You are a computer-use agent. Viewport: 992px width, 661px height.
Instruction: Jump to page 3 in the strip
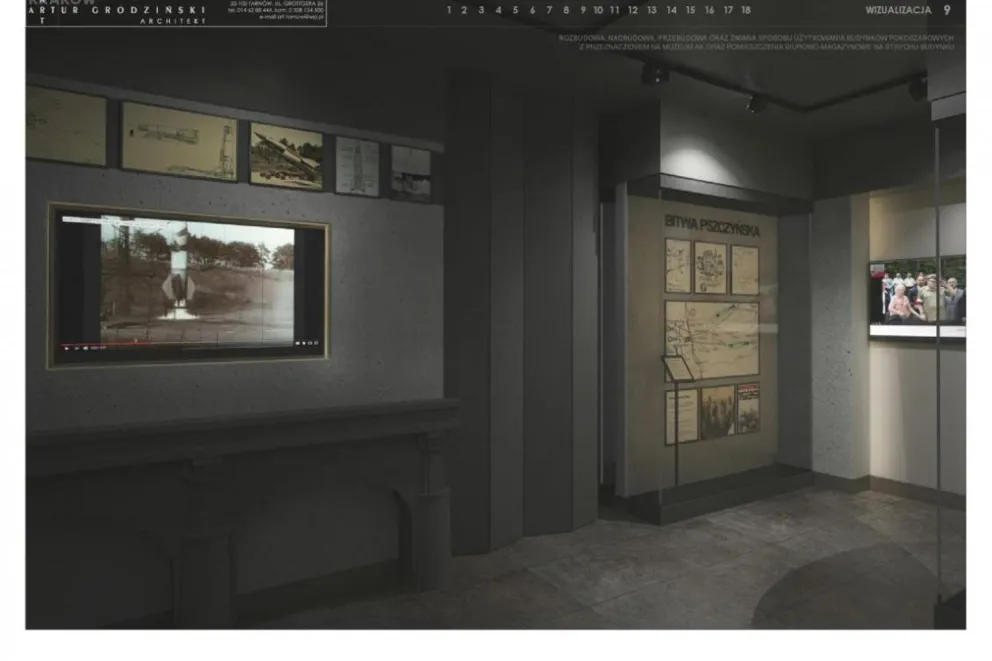[x=481, y=10]
